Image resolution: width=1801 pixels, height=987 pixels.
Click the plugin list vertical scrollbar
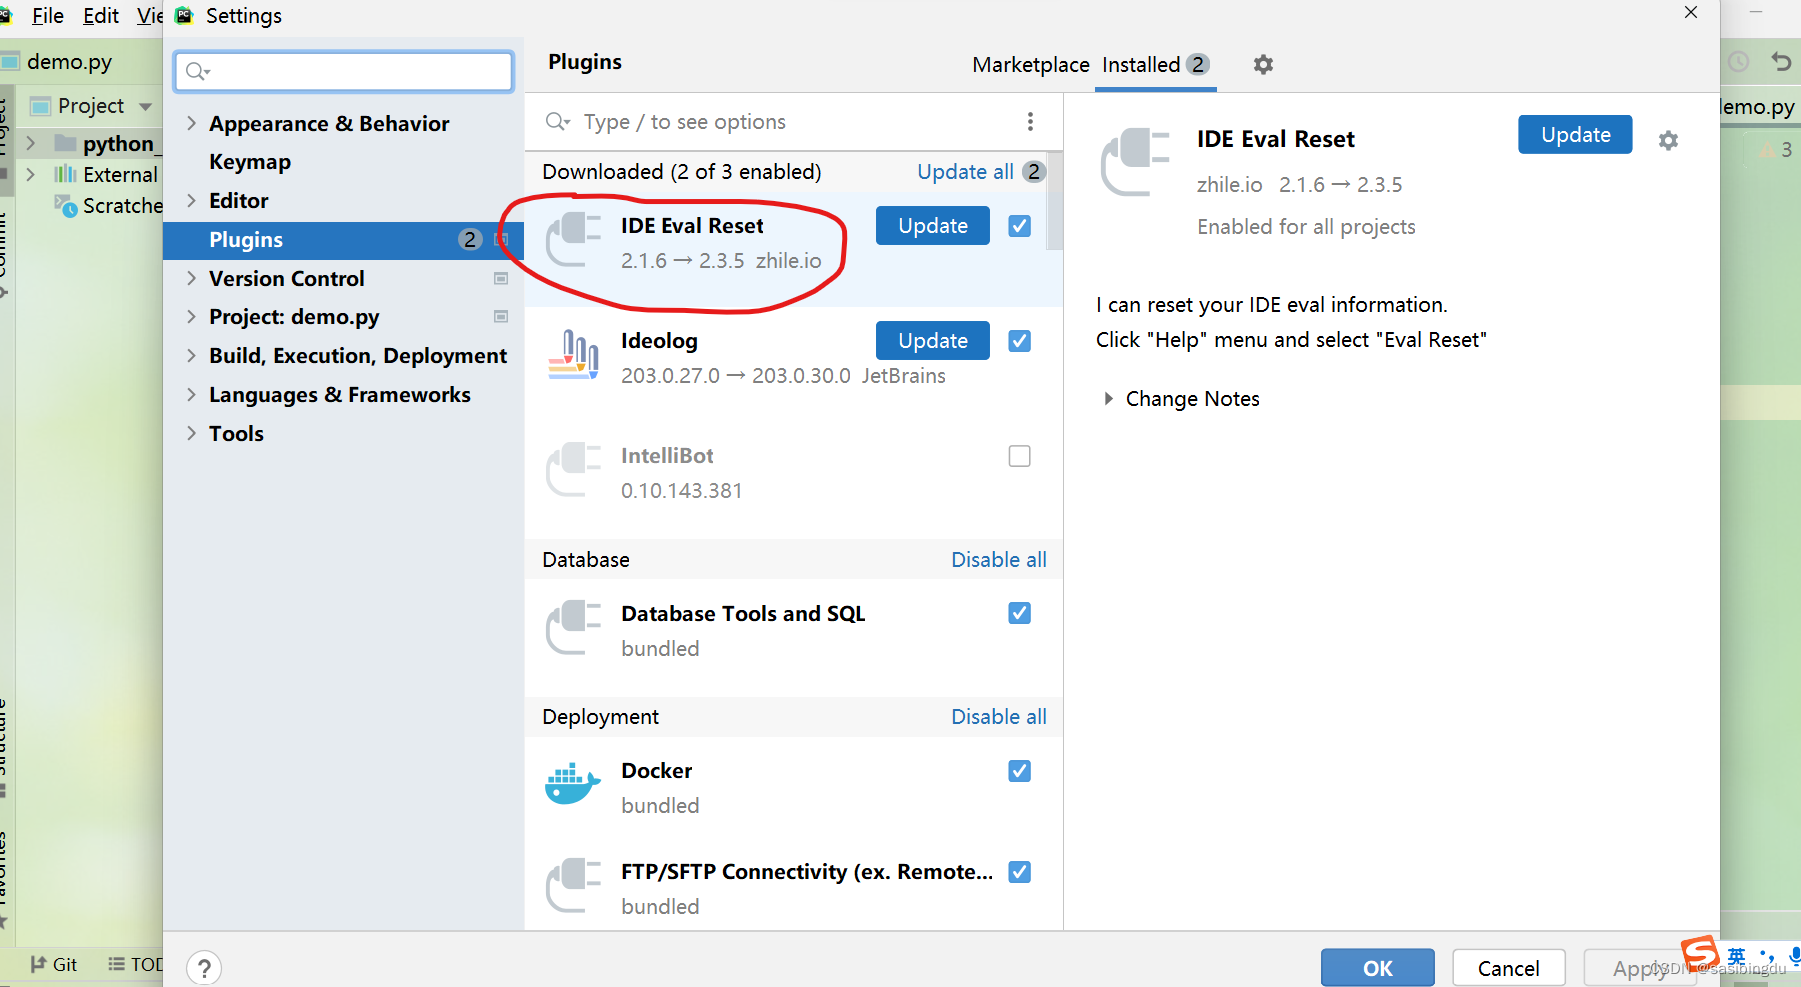click(1054, 200)
